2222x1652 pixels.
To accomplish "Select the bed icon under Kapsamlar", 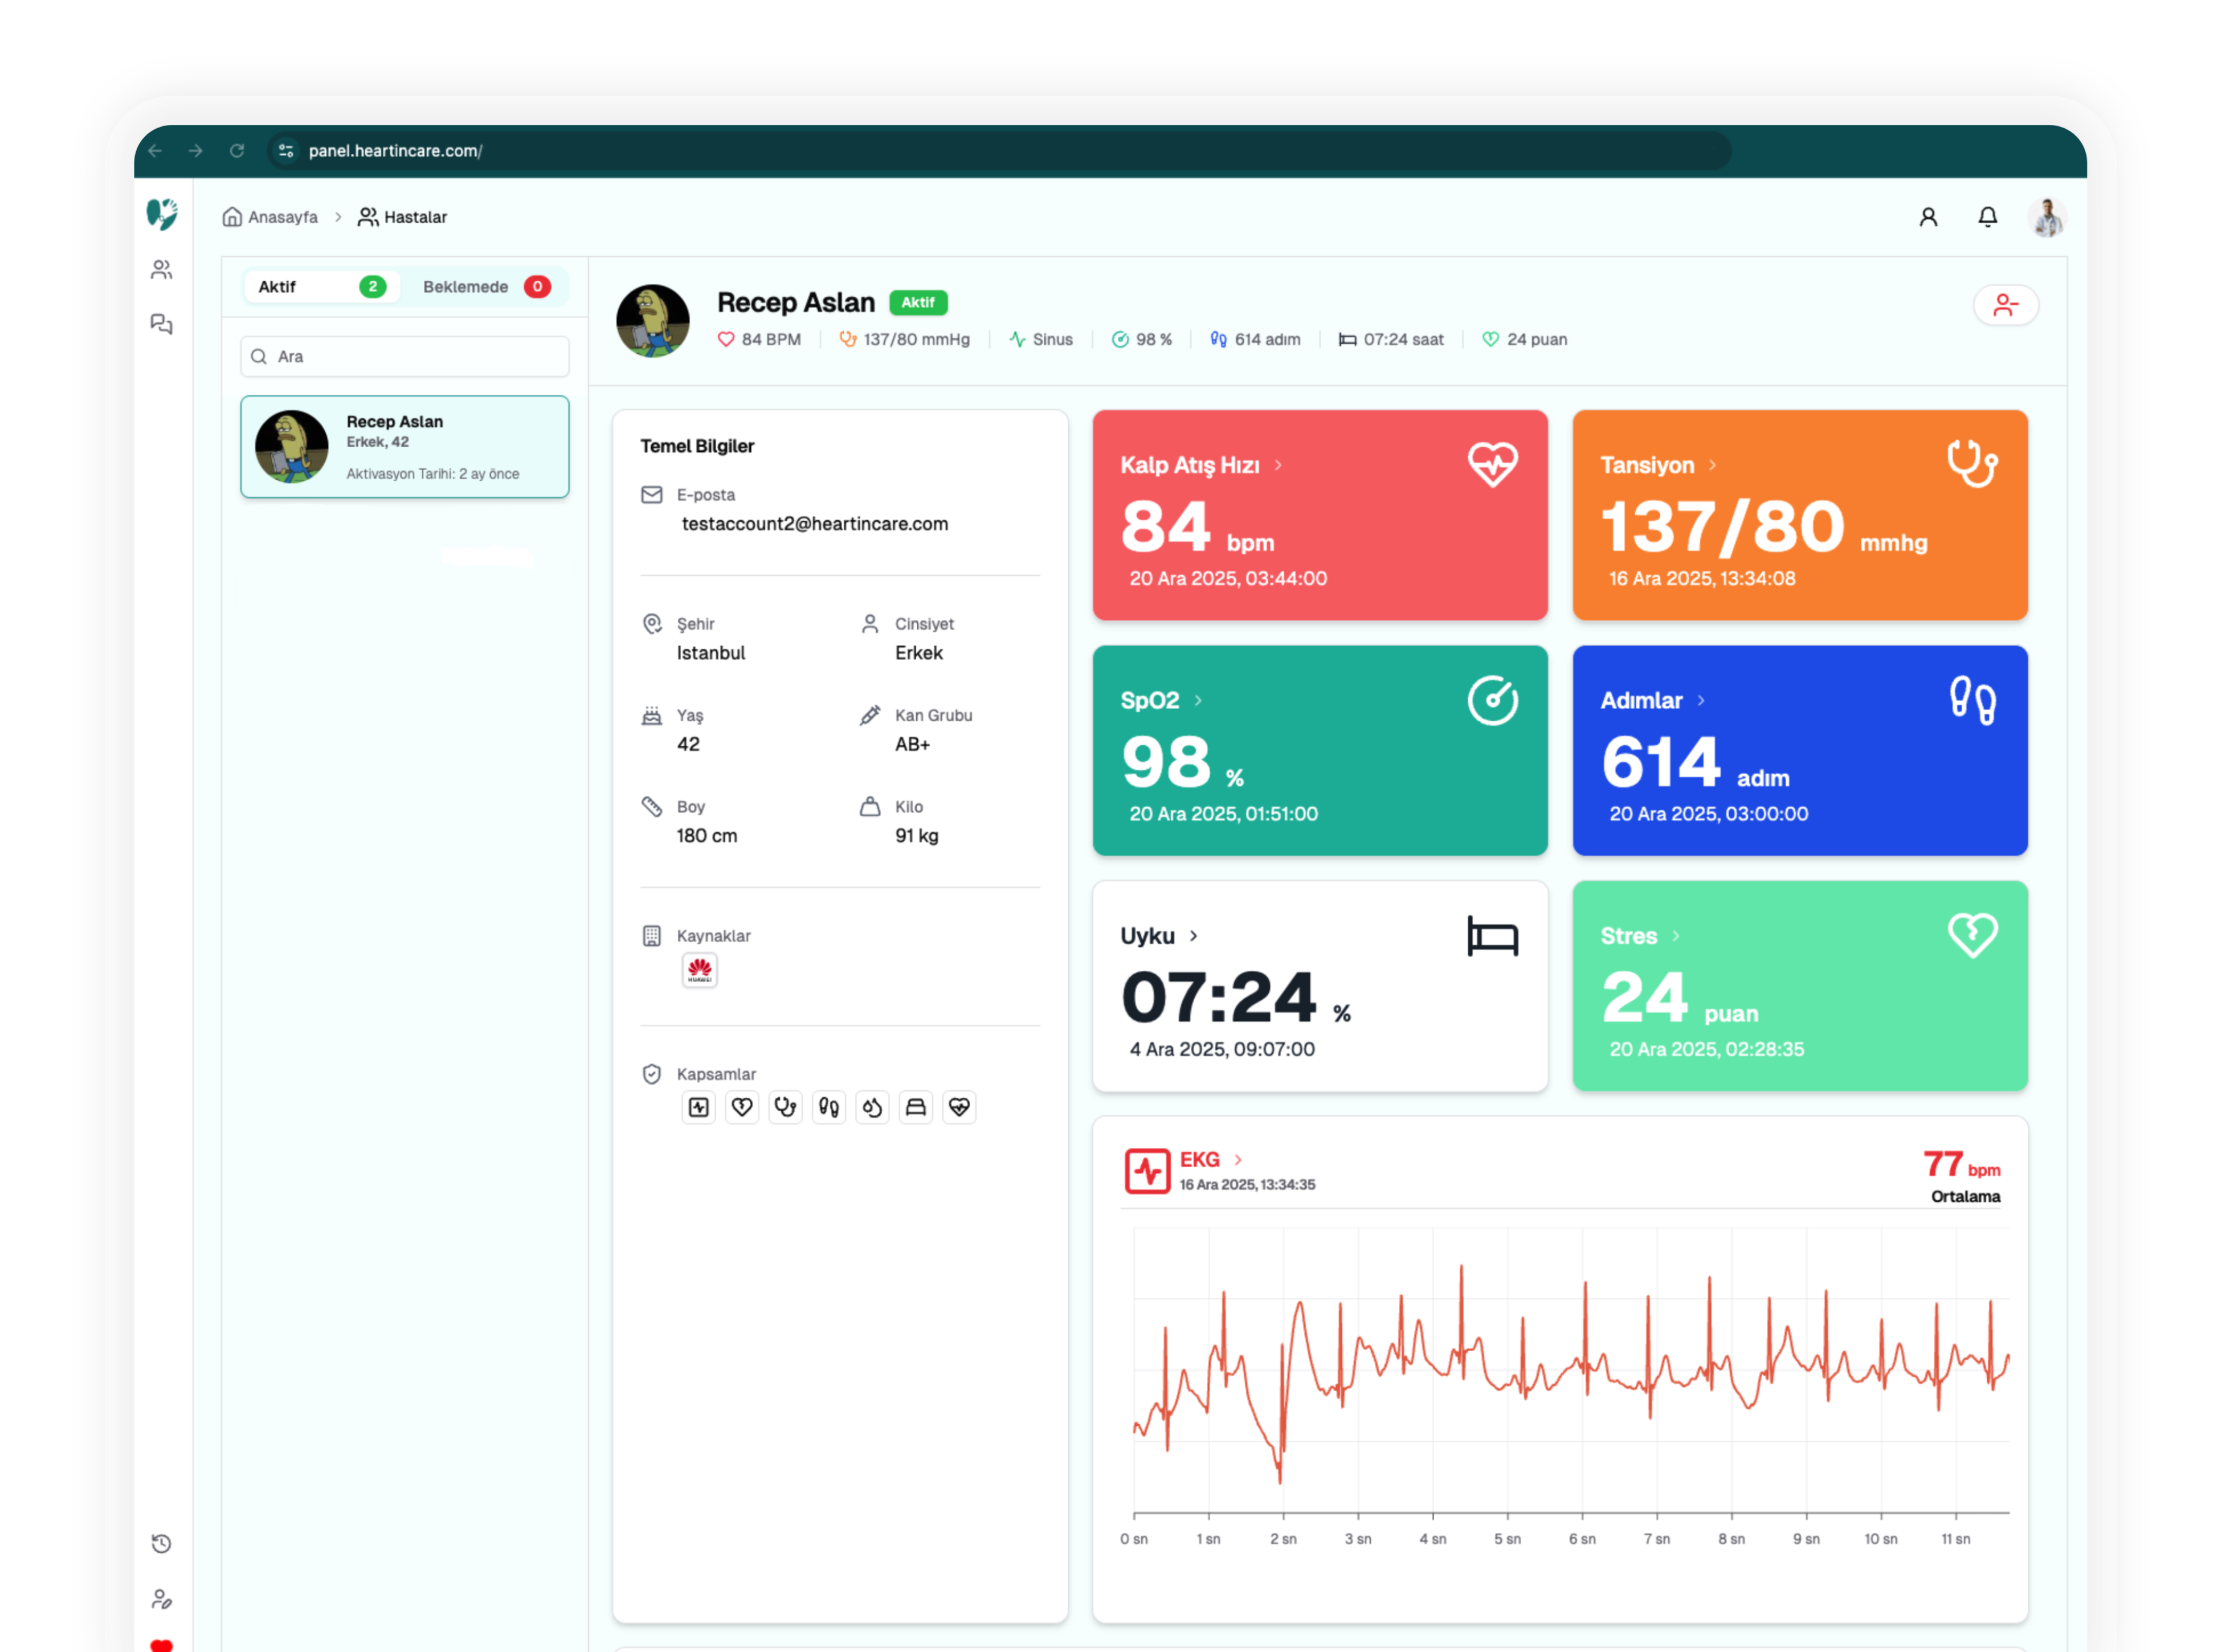I will tap(916, 1107).
